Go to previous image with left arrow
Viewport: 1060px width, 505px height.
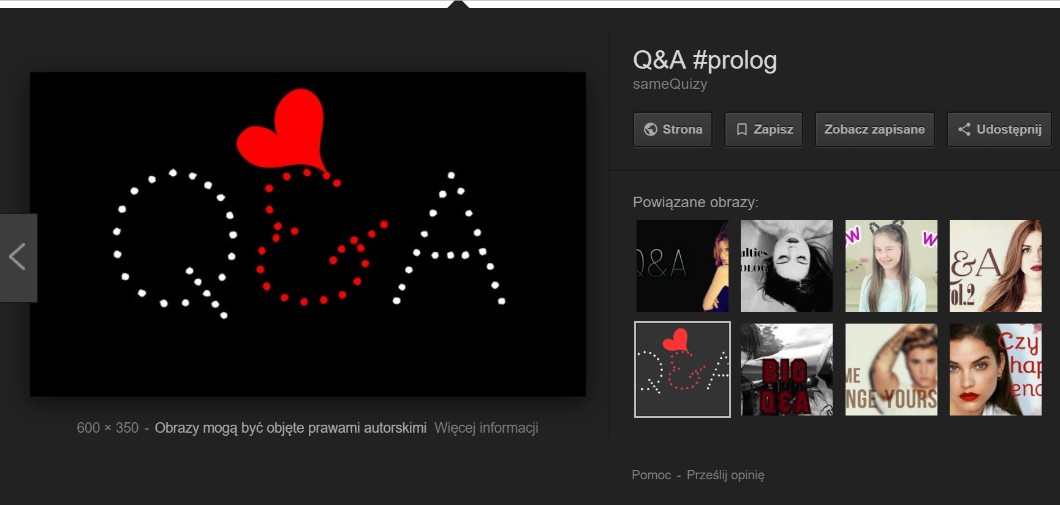tap(18, 258)
